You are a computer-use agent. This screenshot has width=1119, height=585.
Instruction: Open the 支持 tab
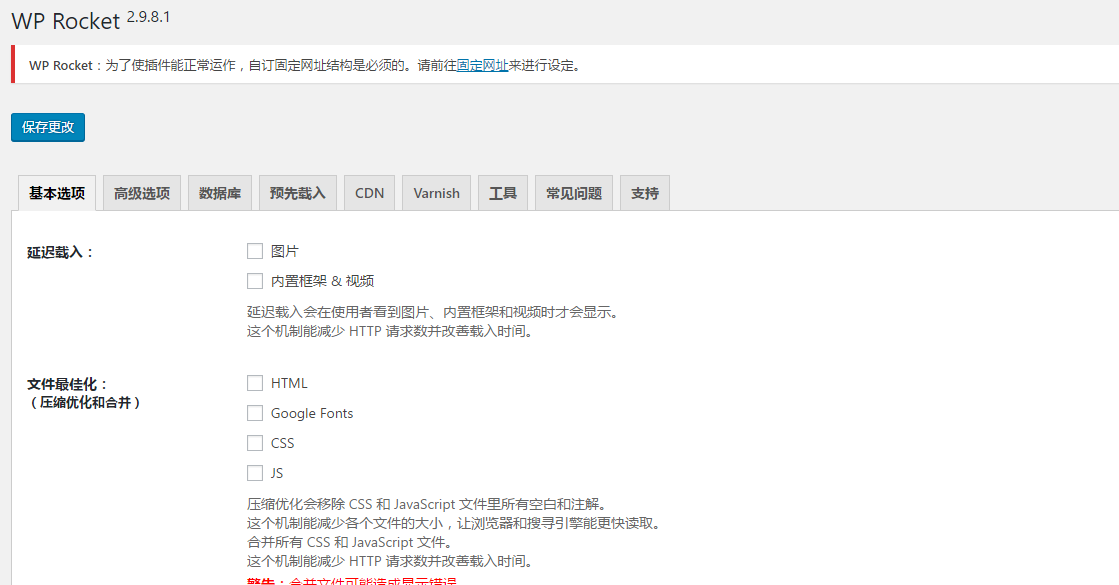click(x=645, y=193)
